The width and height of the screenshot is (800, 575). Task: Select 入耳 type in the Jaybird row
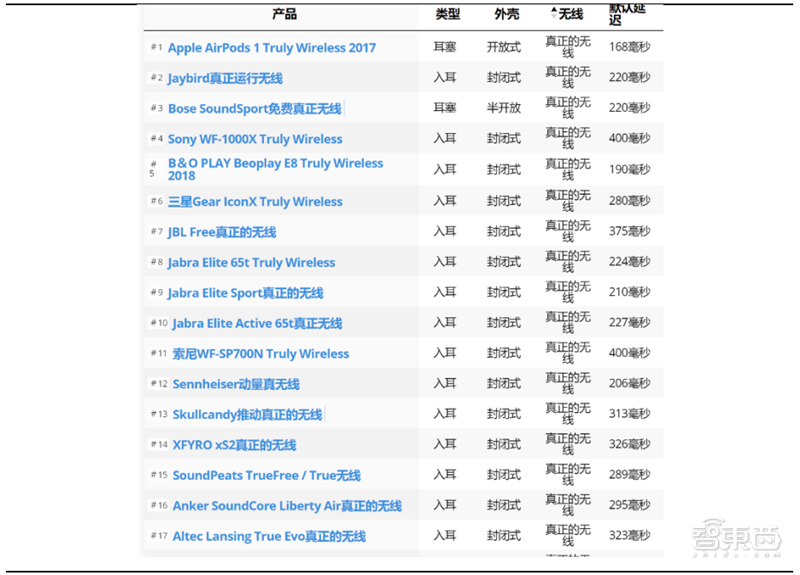coord(444,77)
